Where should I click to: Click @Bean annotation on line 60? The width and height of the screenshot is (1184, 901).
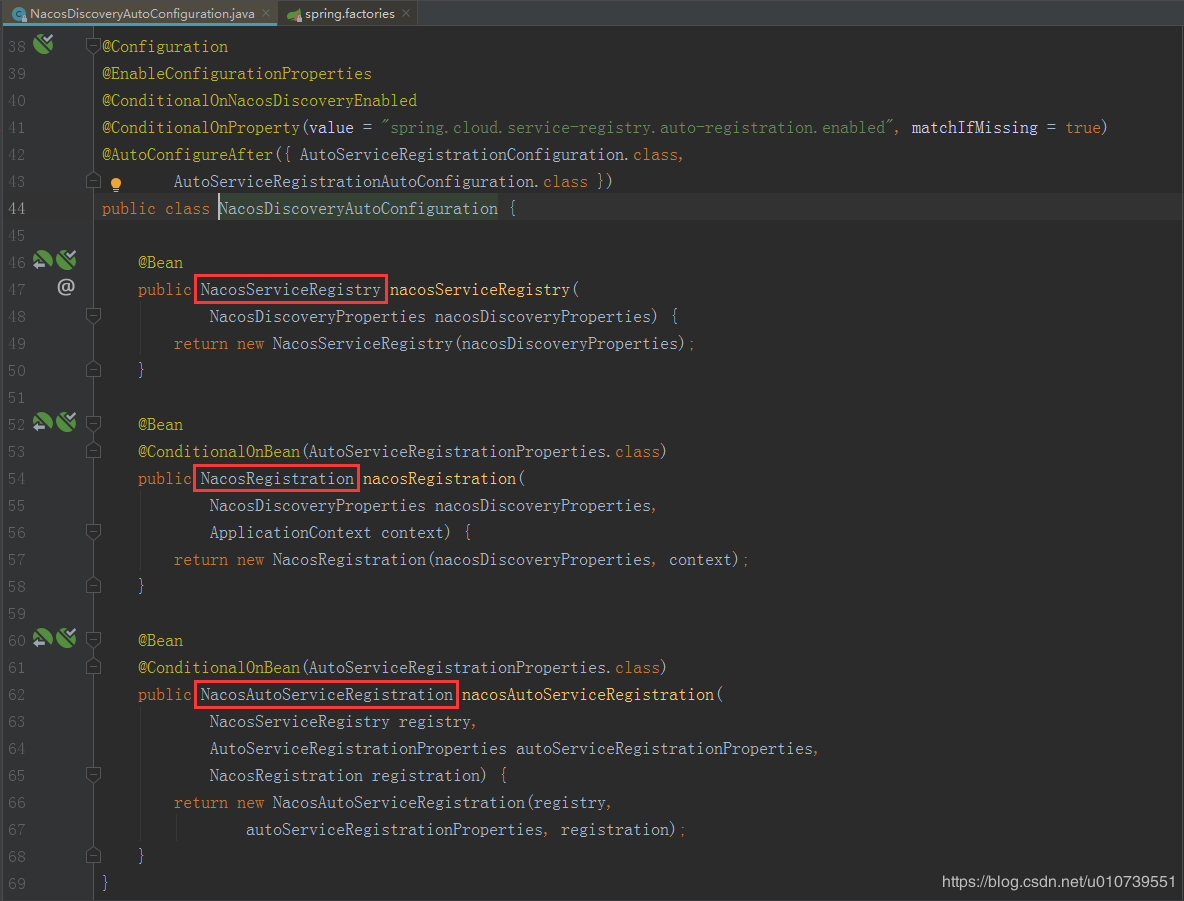160,640
